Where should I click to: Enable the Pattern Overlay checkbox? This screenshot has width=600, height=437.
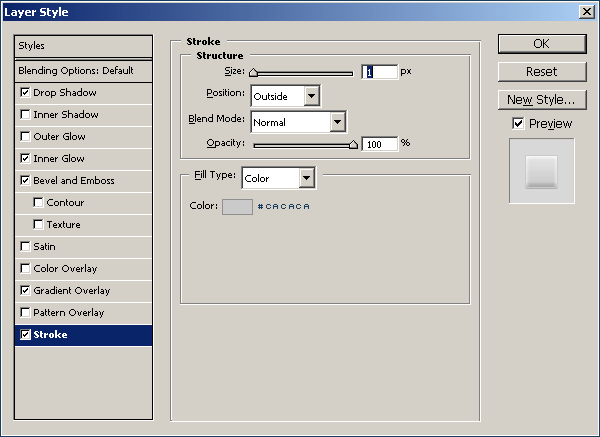[x=25, y=313]
